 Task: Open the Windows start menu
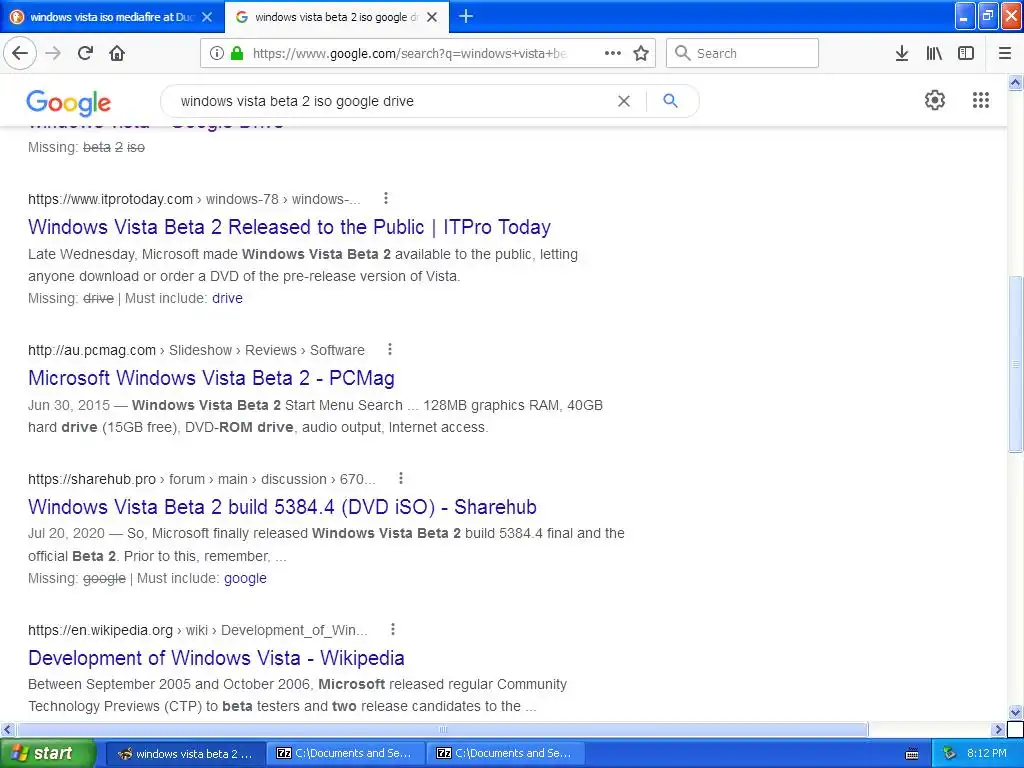(x=48, y=753)
